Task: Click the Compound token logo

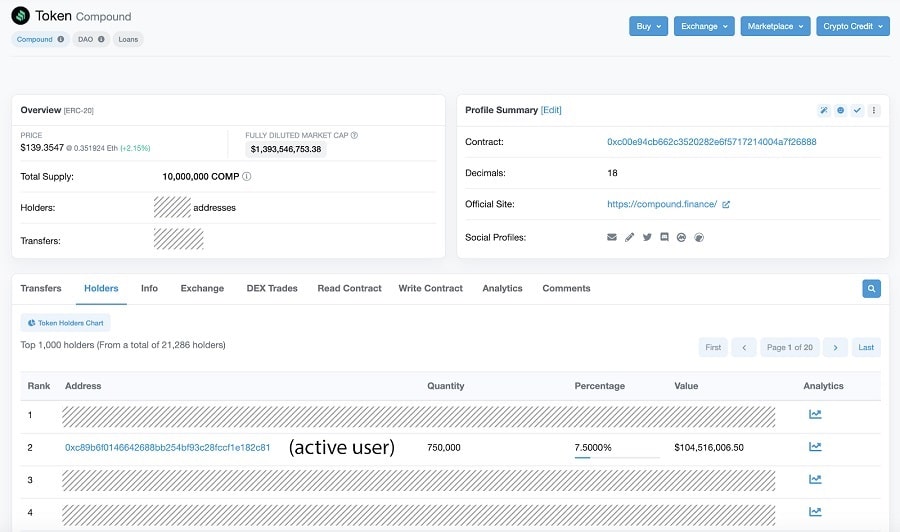Action: point(20,16)
